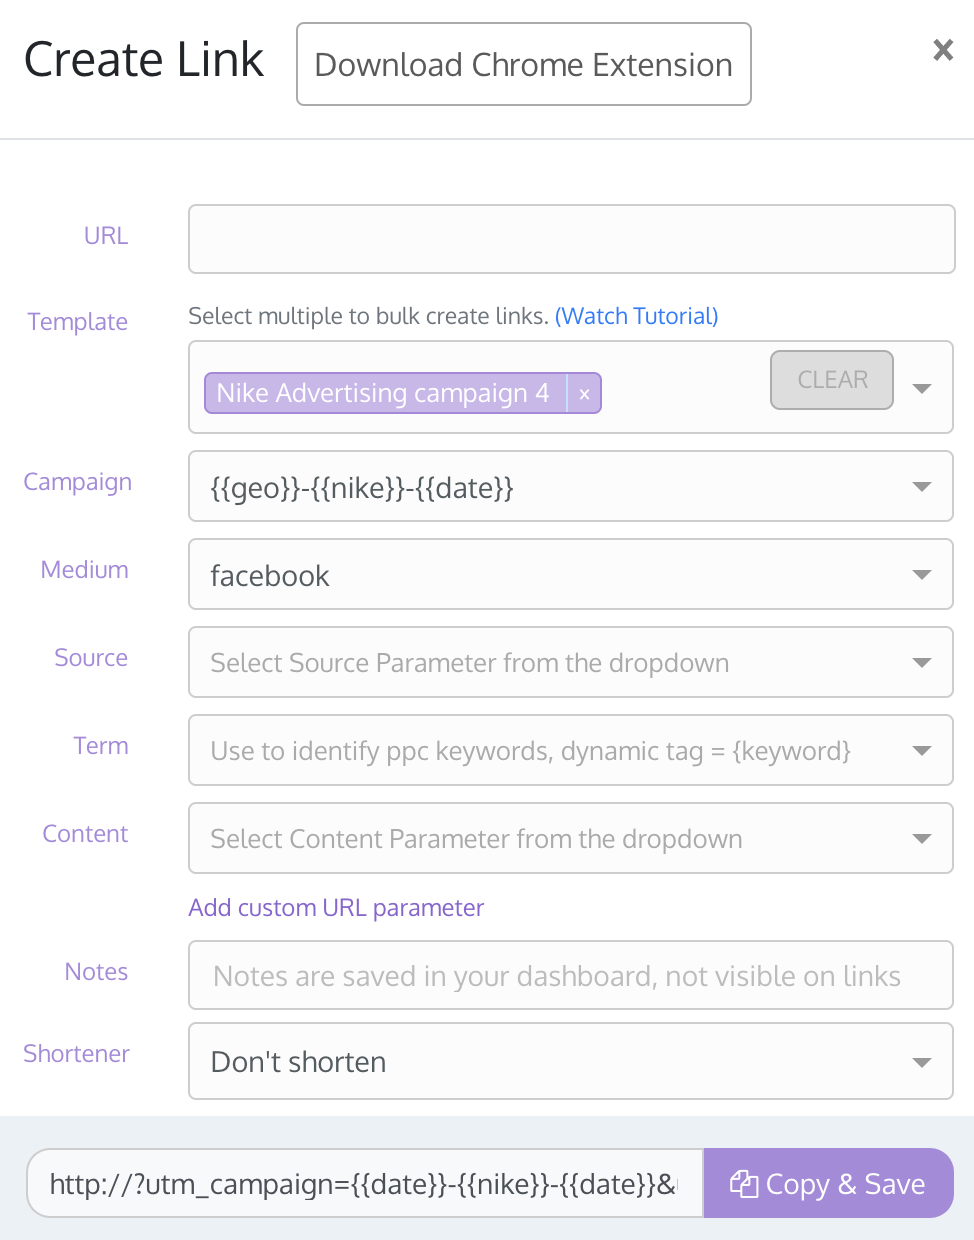974x1240 pixels.
Task: Click the Nike Advertising campaign 4 tag
Action: [x=382, y=393]
